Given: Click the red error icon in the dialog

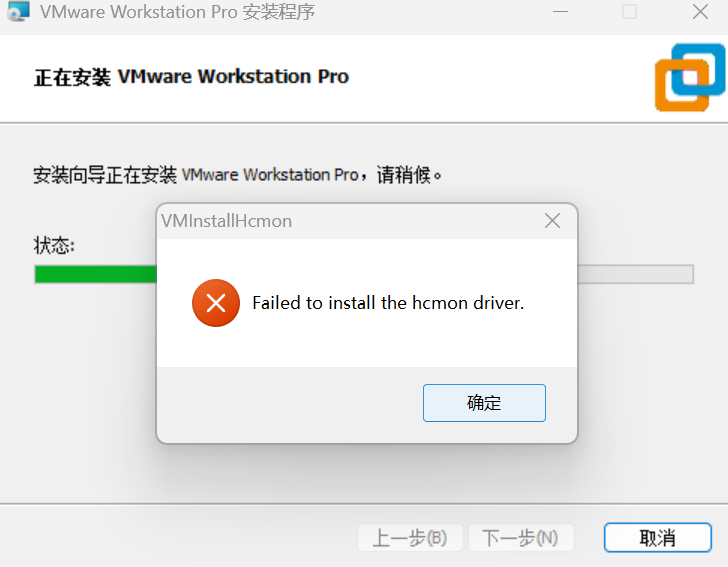Looking at the screenshot, I should (x=216, y=303).
